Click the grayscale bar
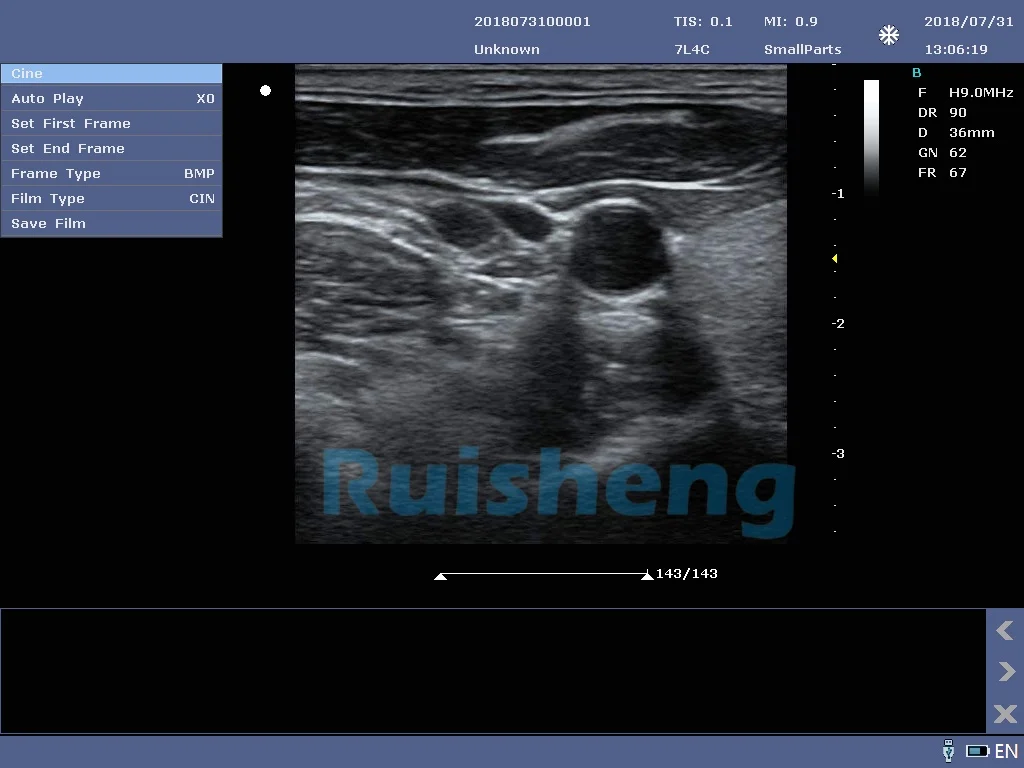Screen dimensions: 1024x768 (871, 135)
